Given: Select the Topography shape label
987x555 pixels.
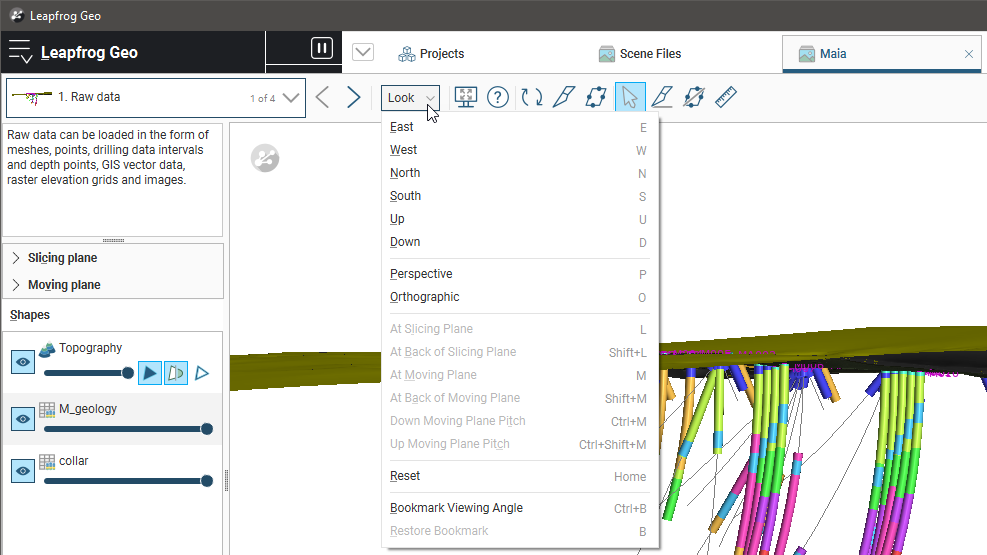Looking at the screenshot, I should point(91,348).
